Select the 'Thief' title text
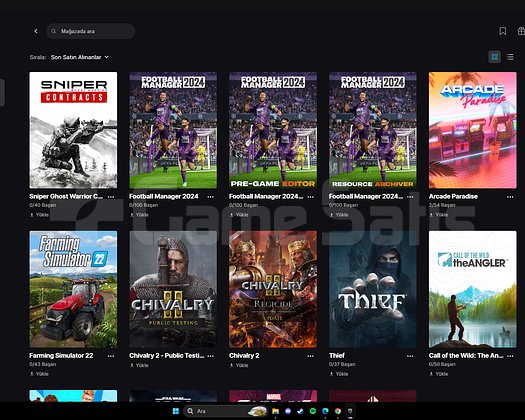 [x=337, y=356]
